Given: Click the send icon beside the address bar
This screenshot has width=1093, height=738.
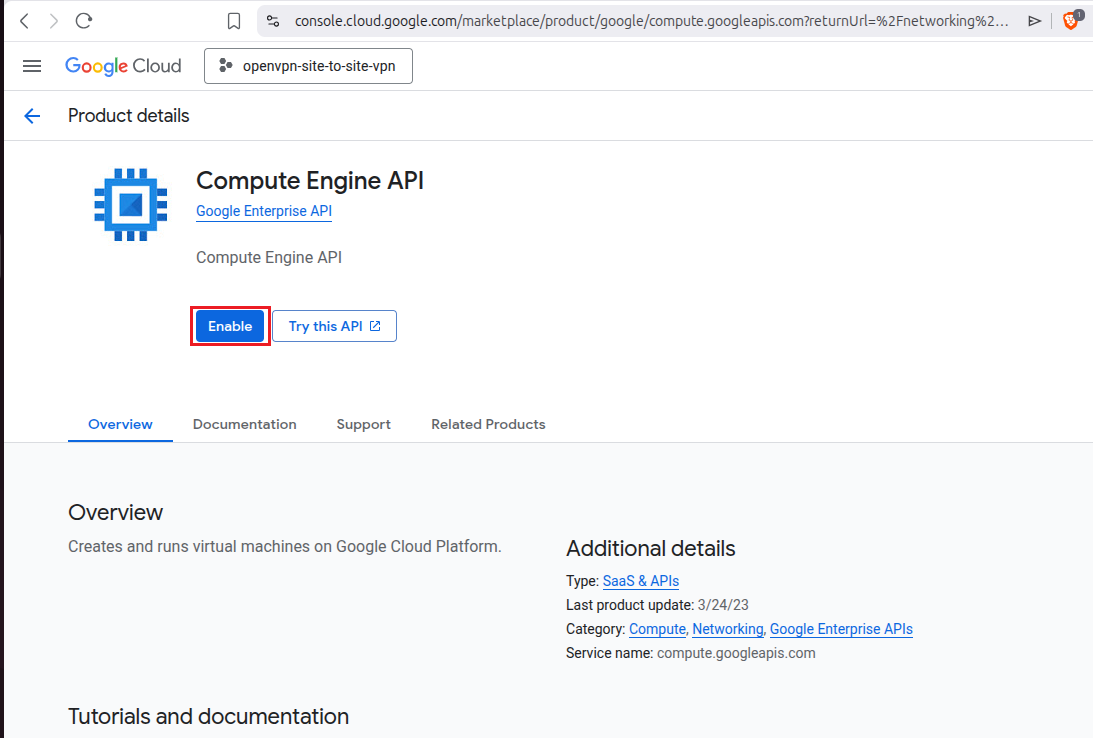Looking at the screenshot, I should click(1034, 21).
